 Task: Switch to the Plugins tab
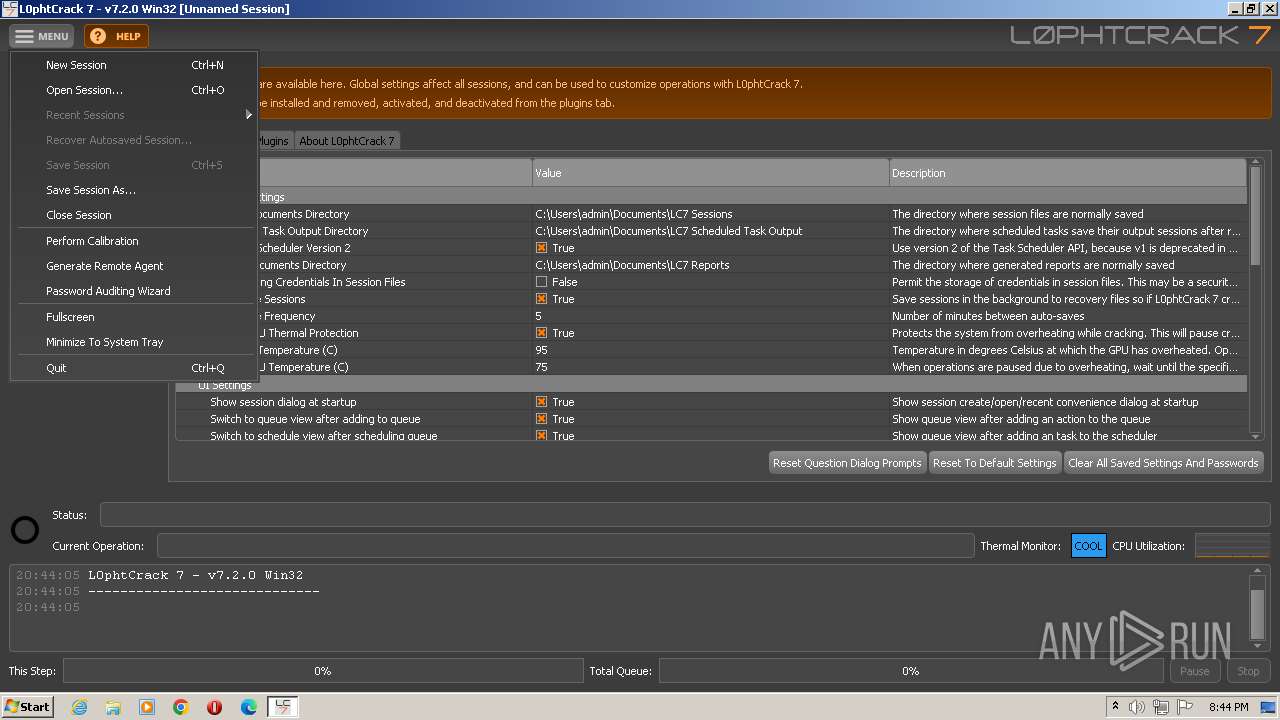pyautogui.click(x=273, y=141)
